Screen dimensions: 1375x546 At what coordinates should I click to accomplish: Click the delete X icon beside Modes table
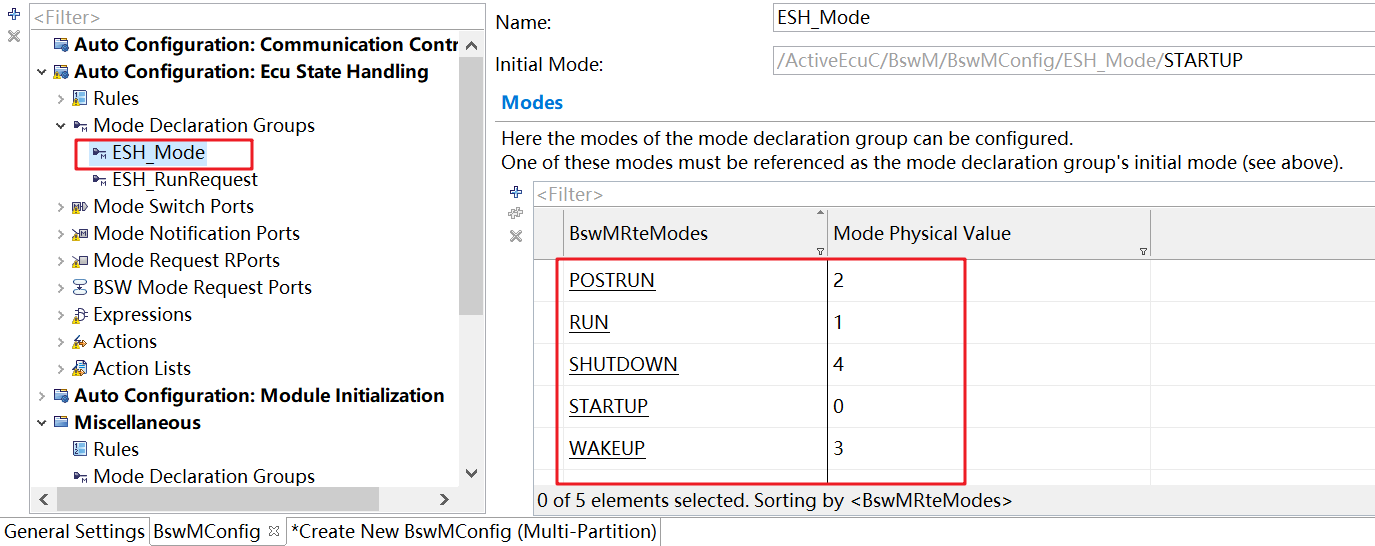[x=516, y=236]
